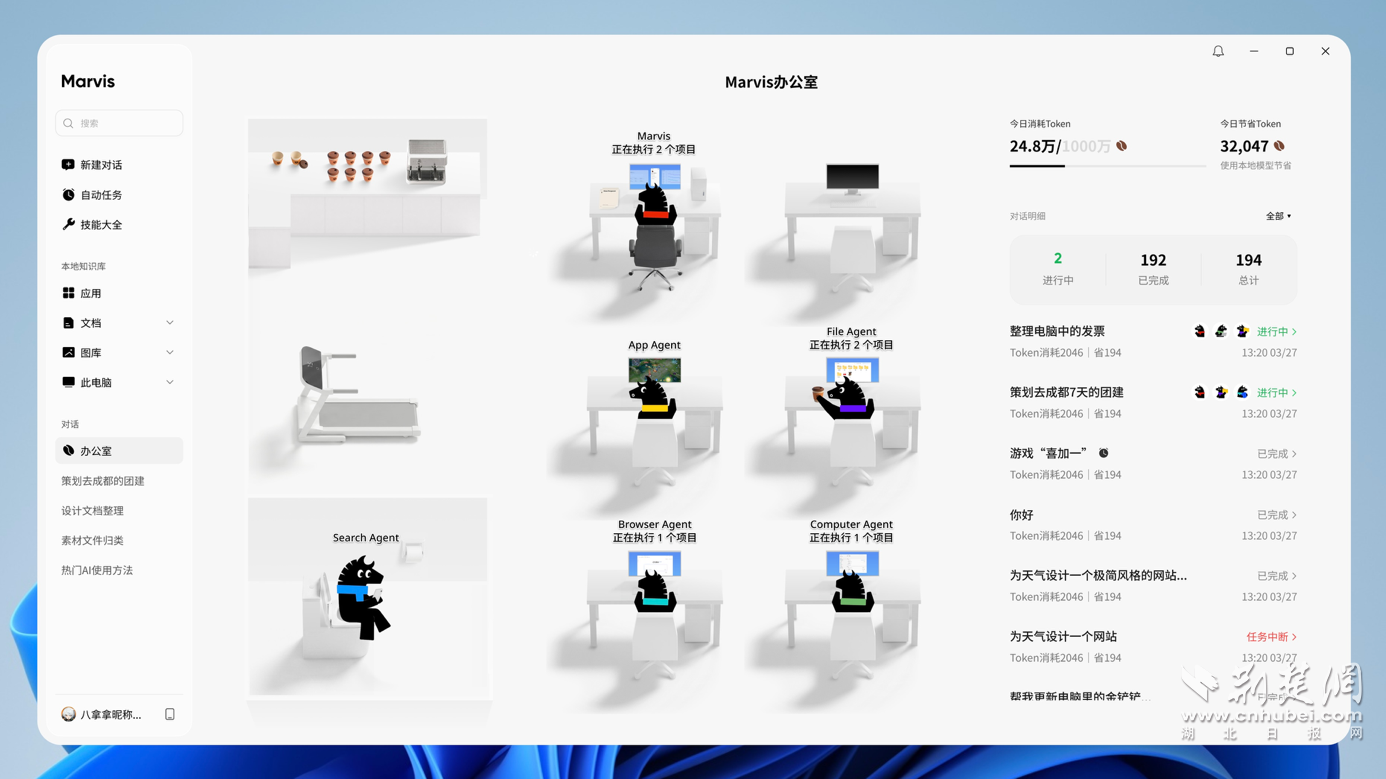Click the 八拿拿昵称 user name
1386x779 pixels.
click(x=111, y=715)
